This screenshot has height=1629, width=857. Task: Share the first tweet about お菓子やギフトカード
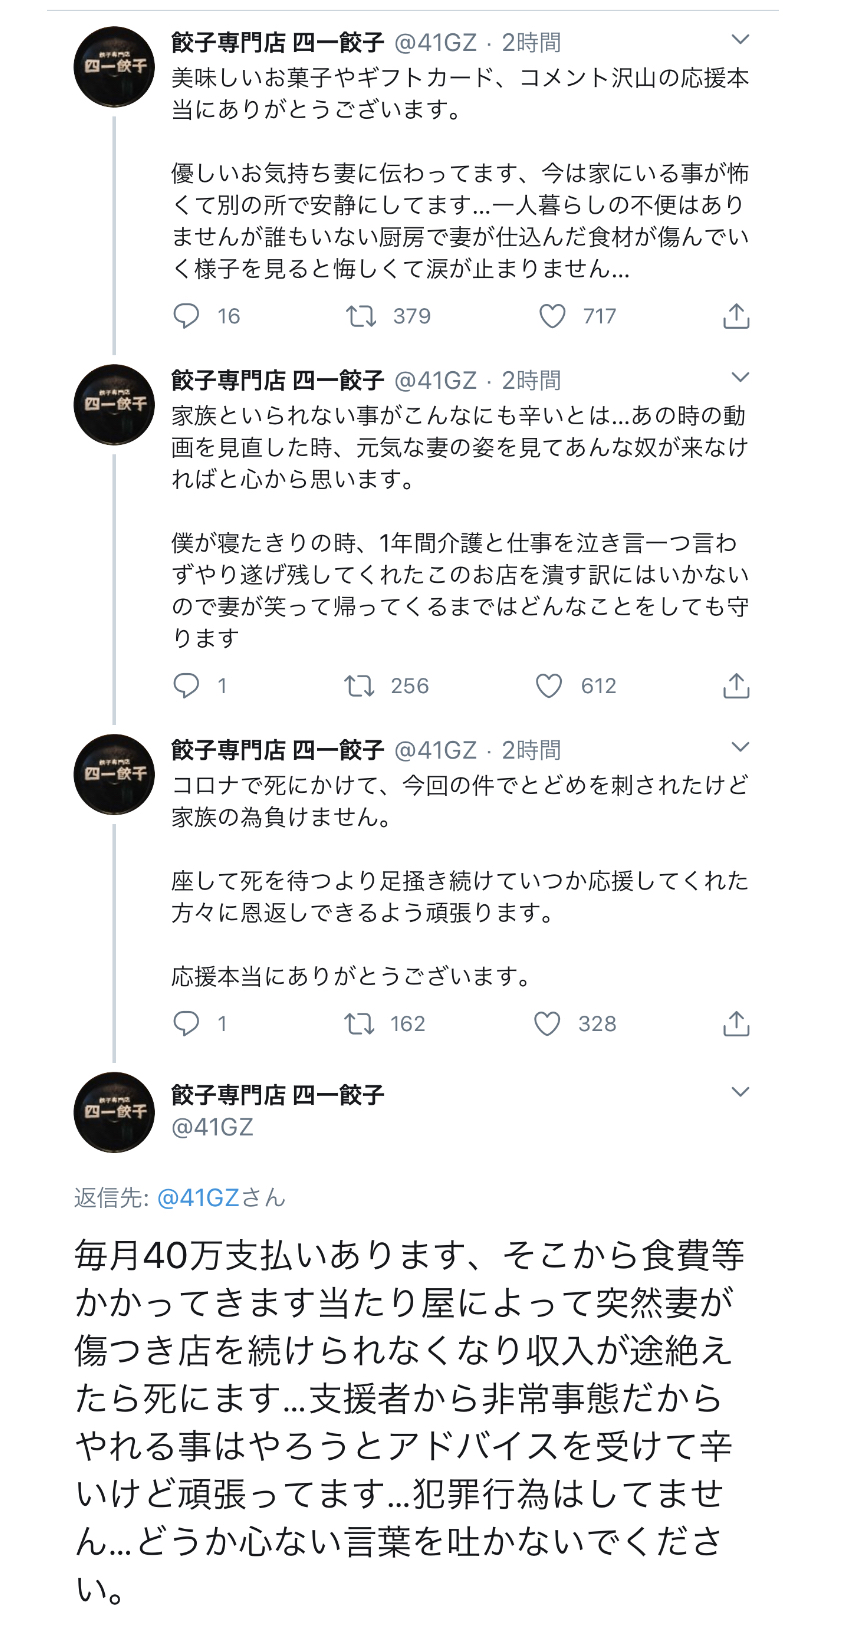point(736,317)
